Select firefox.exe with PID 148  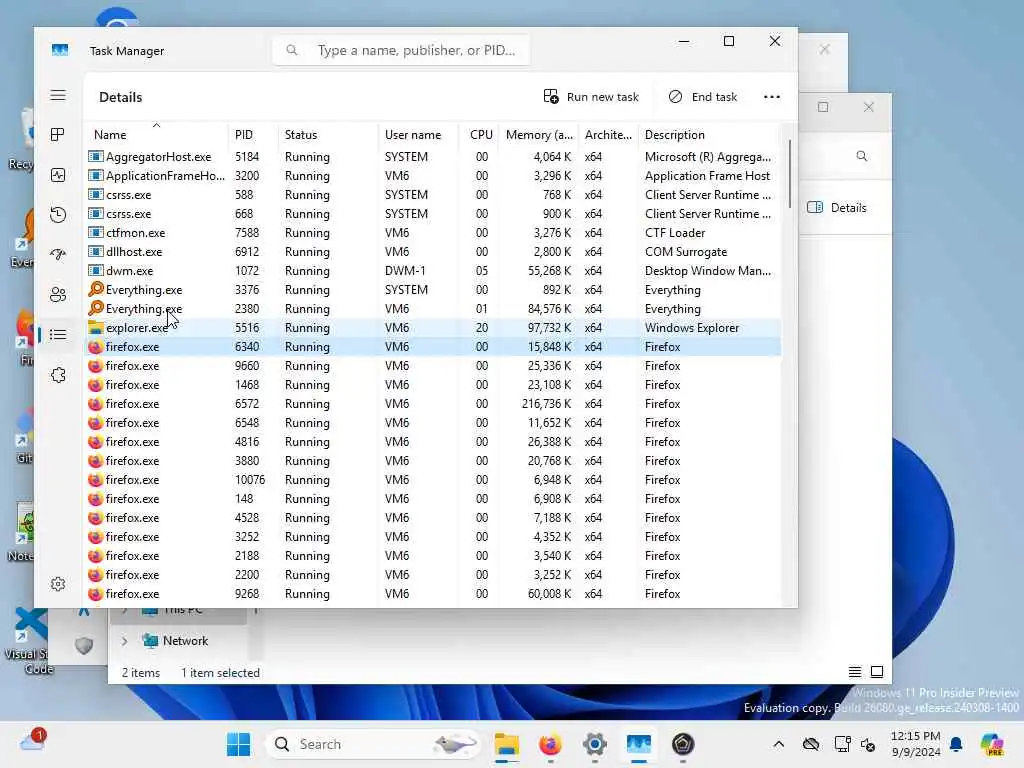pyautogui.click(x=433, y=499)
